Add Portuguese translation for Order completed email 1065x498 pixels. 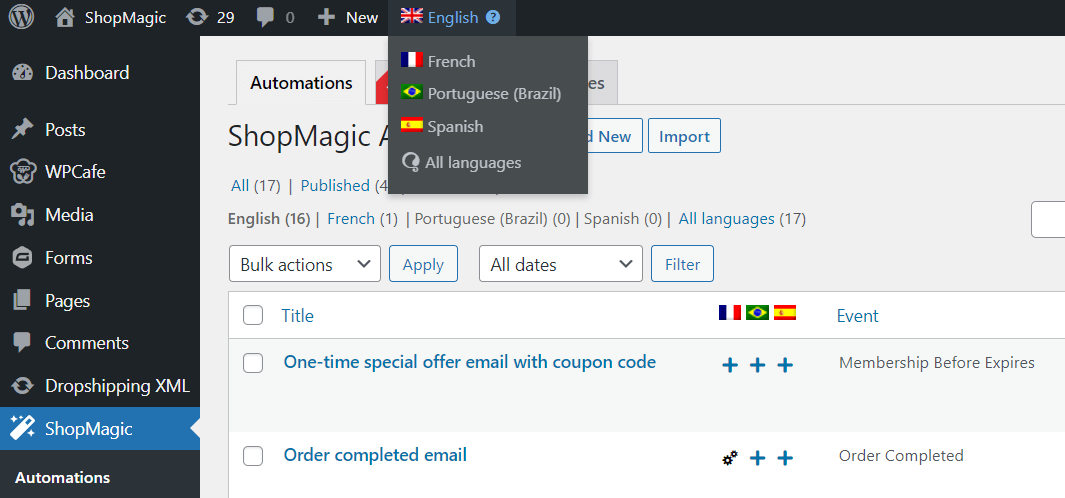pos(757,458)
